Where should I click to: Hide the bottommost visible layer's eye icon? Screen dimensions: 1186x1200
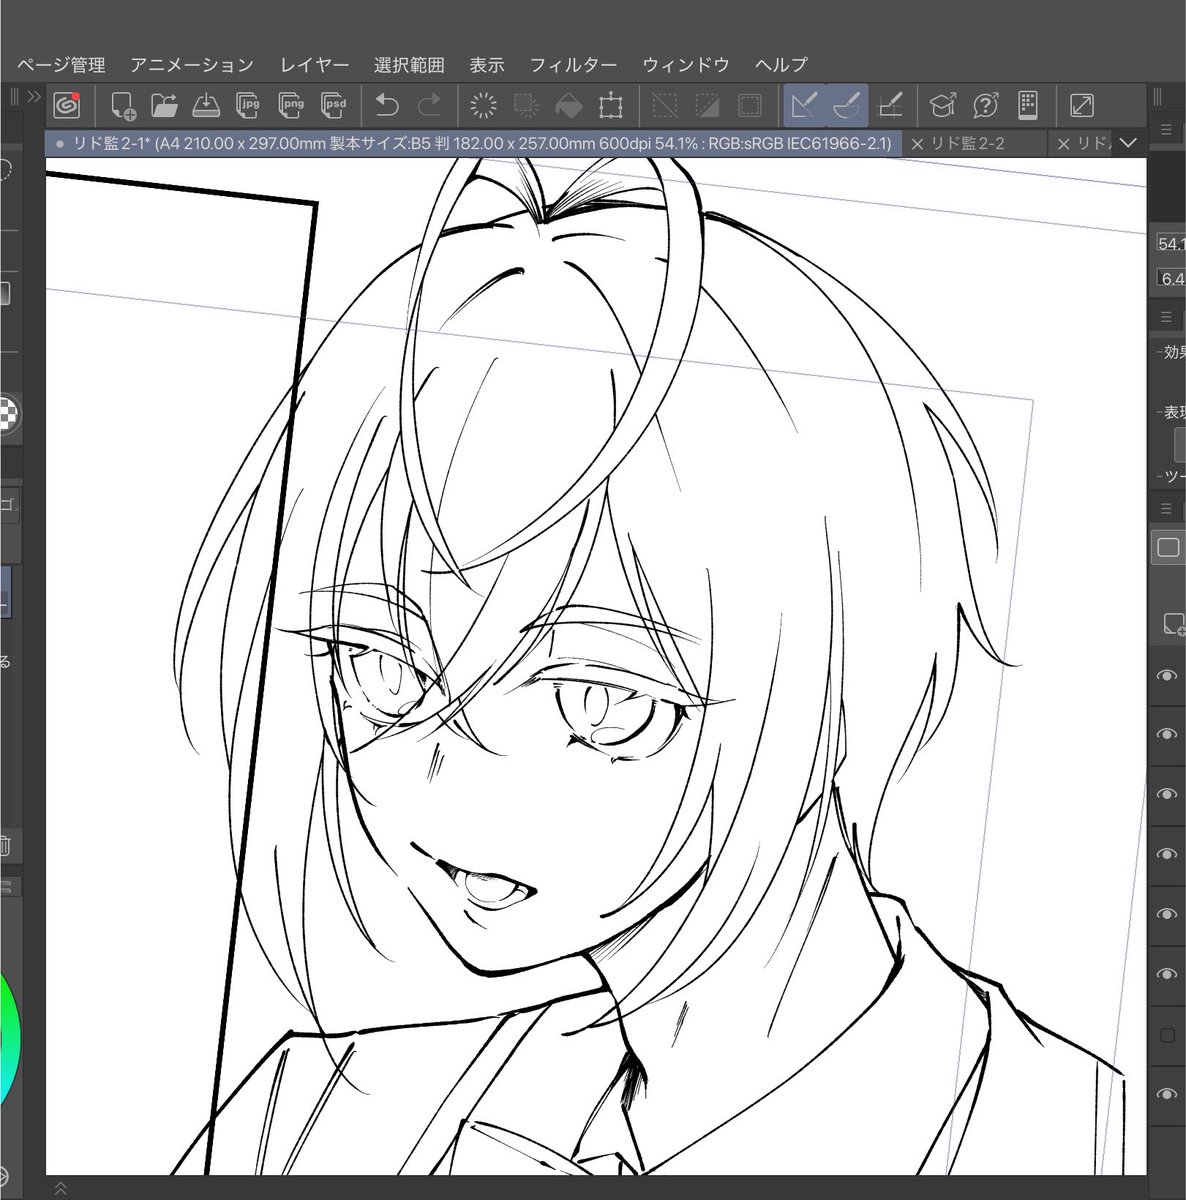1167,1095
